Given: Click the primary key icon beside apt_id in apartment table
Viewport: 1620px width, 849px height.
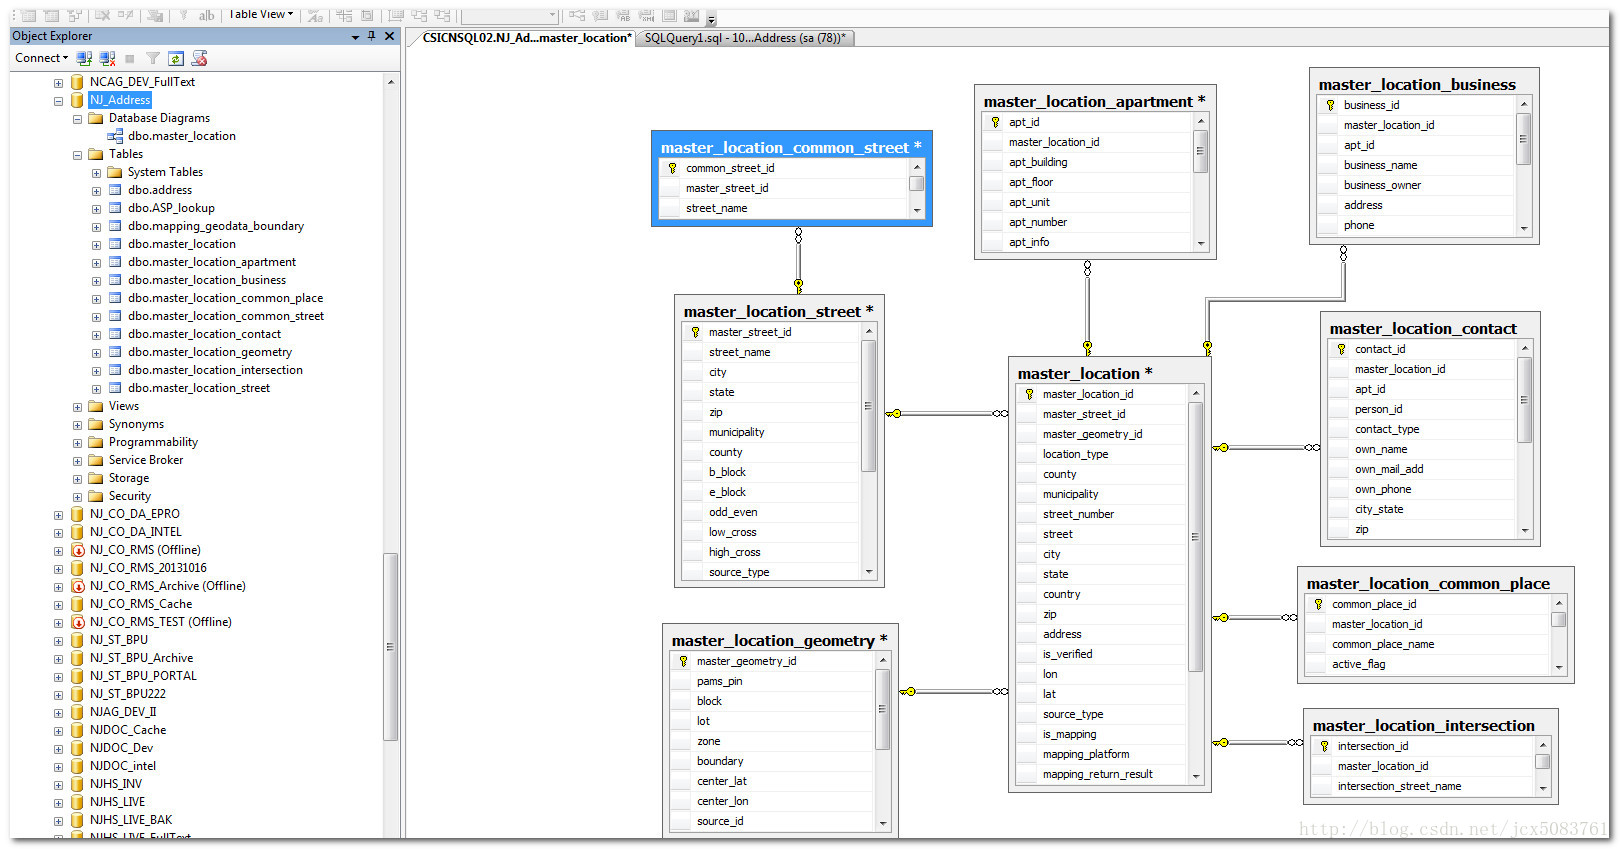Looking at the screenshot, I should pos(995,122).
